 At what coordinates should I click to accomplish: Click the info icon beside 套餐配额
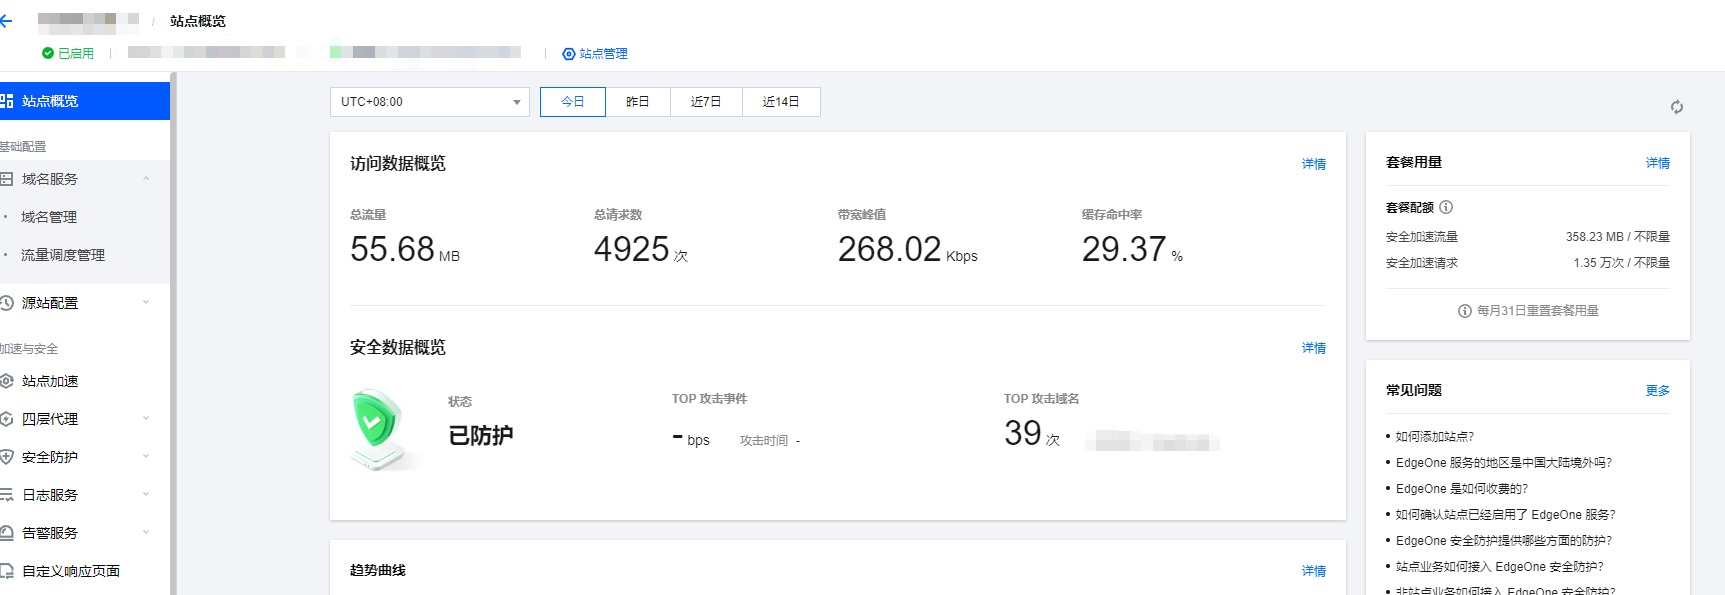click(1446, 207)
